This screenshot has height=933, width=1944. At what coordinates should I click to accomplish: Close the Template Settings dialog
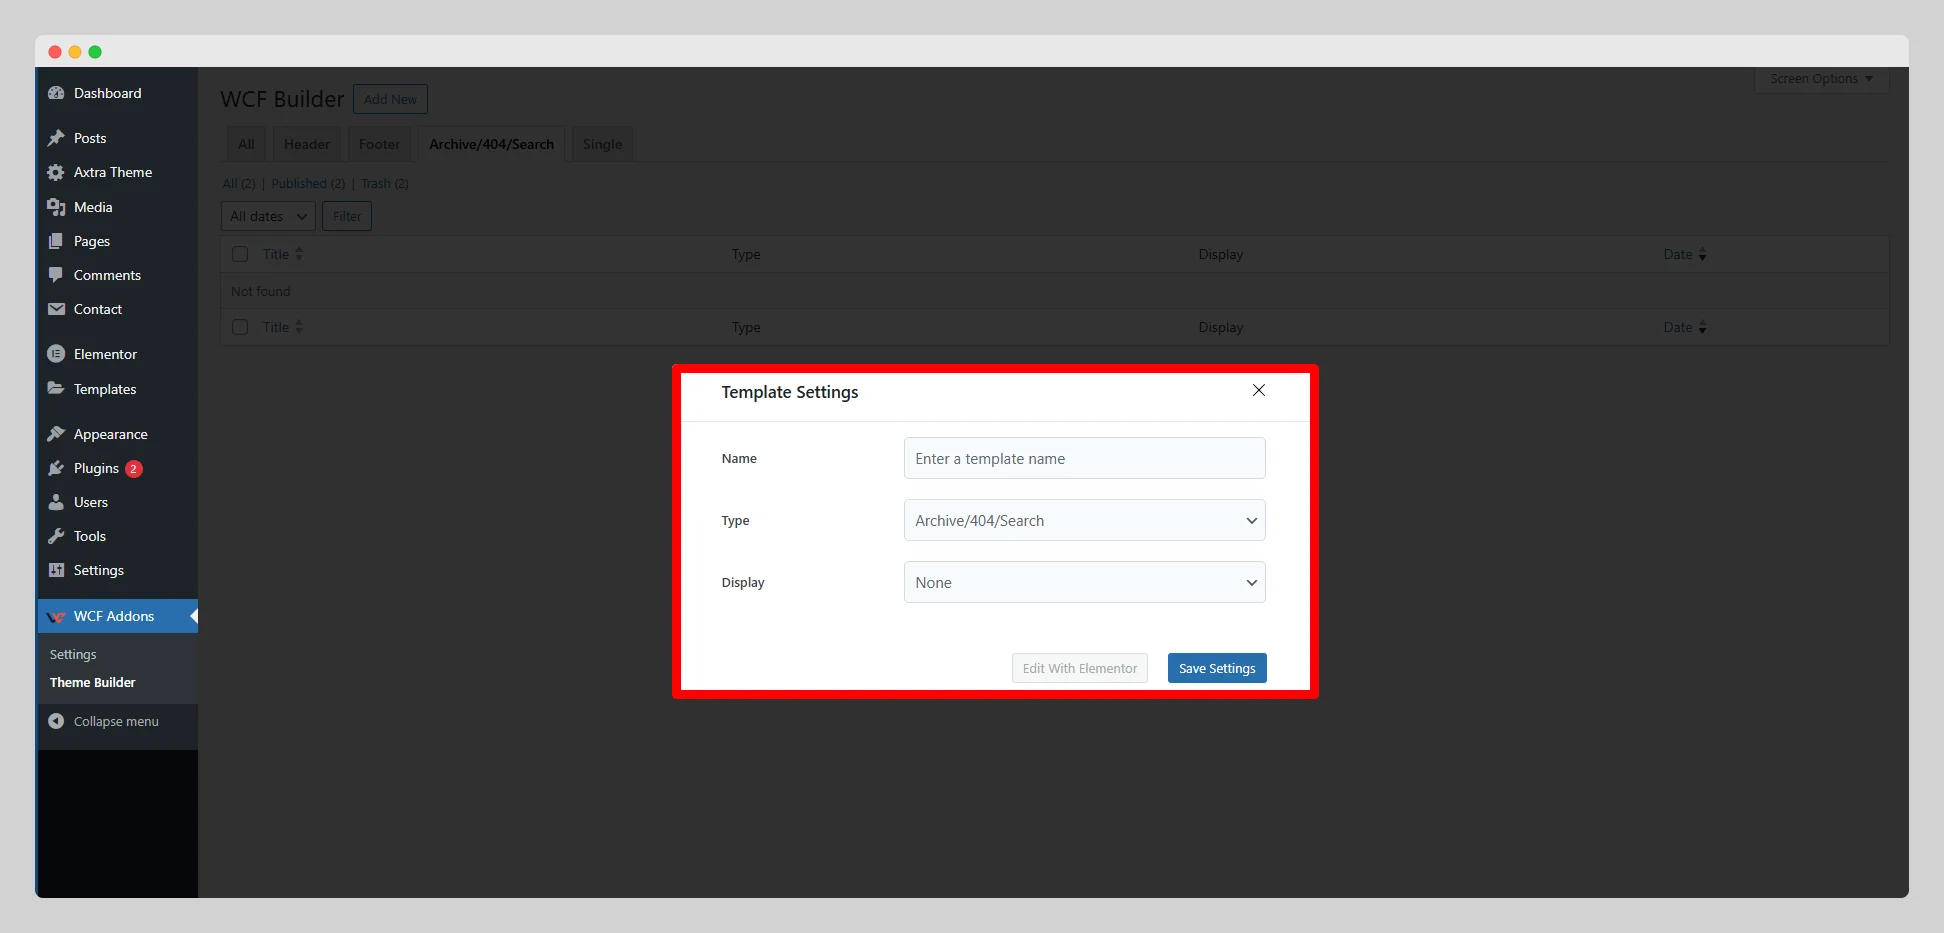(1259, 390)
